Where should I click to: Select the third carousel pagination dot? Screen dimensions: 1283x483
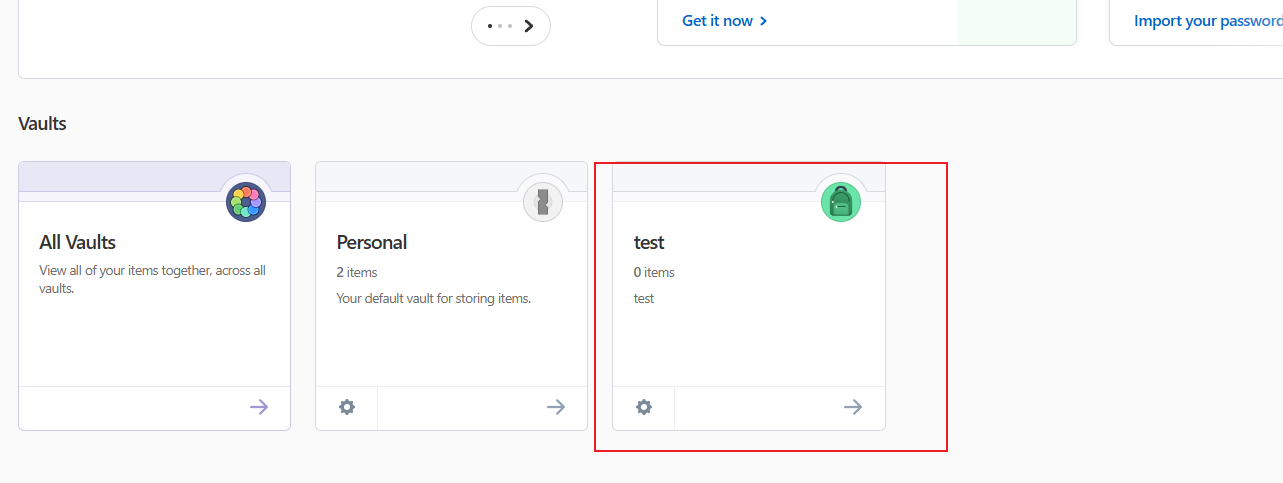510,26
